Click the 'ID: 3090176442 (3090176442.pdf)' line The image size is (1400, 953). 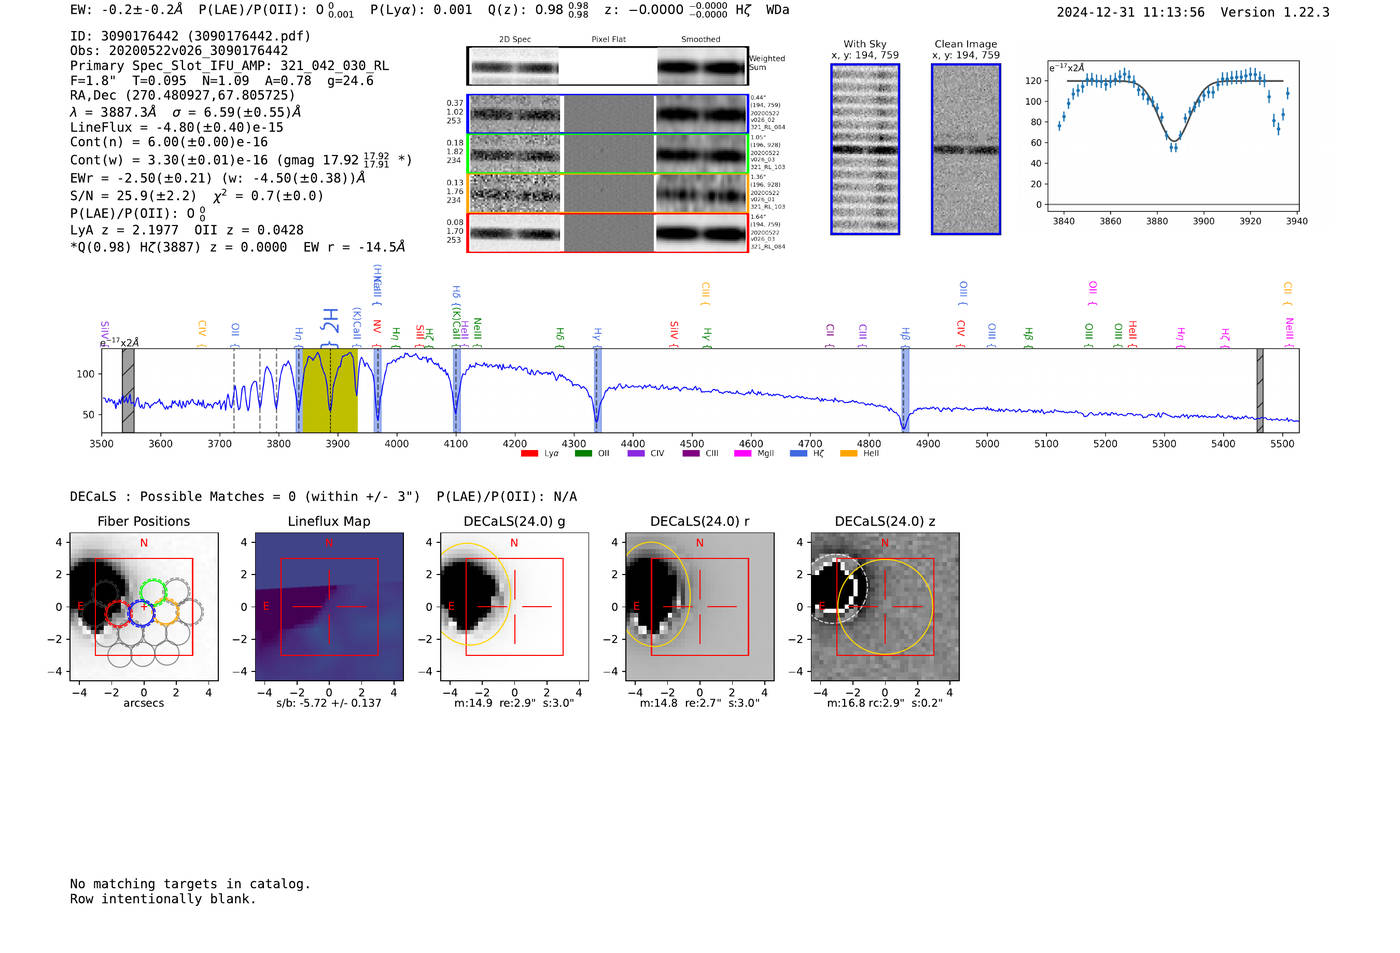pyautogui.click(x=190, y=36)
